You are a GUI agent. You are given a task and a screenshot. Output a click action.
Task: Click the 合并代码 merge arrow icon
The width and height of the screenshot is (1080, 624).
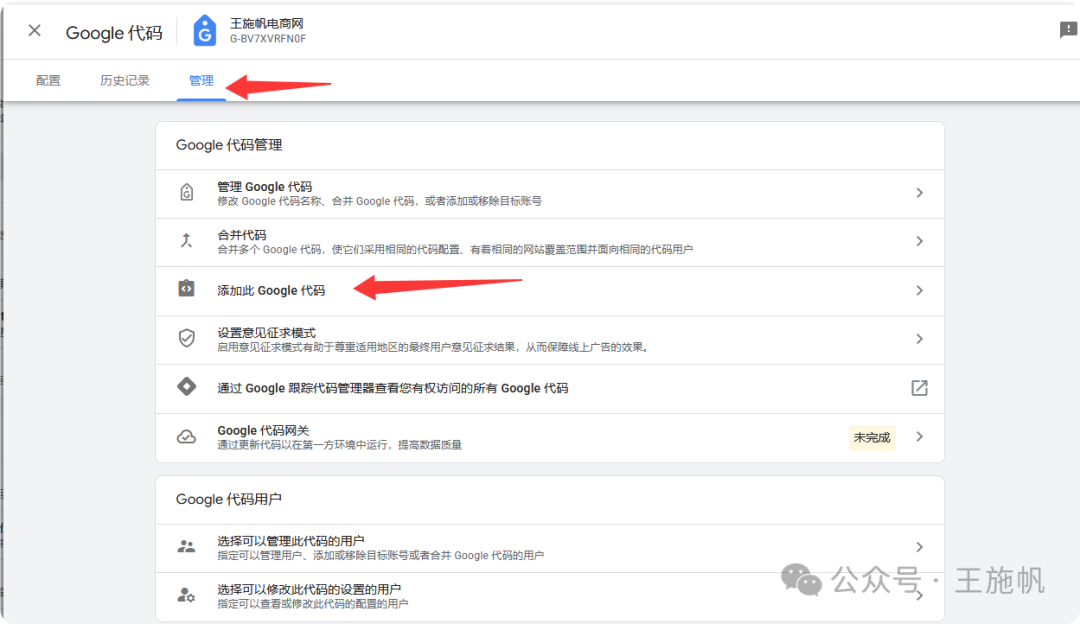(x=187, y=240)
